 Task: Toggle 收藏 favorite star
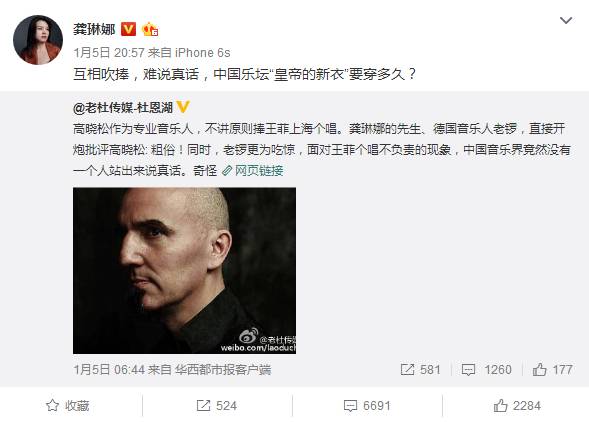pos(68,406)
